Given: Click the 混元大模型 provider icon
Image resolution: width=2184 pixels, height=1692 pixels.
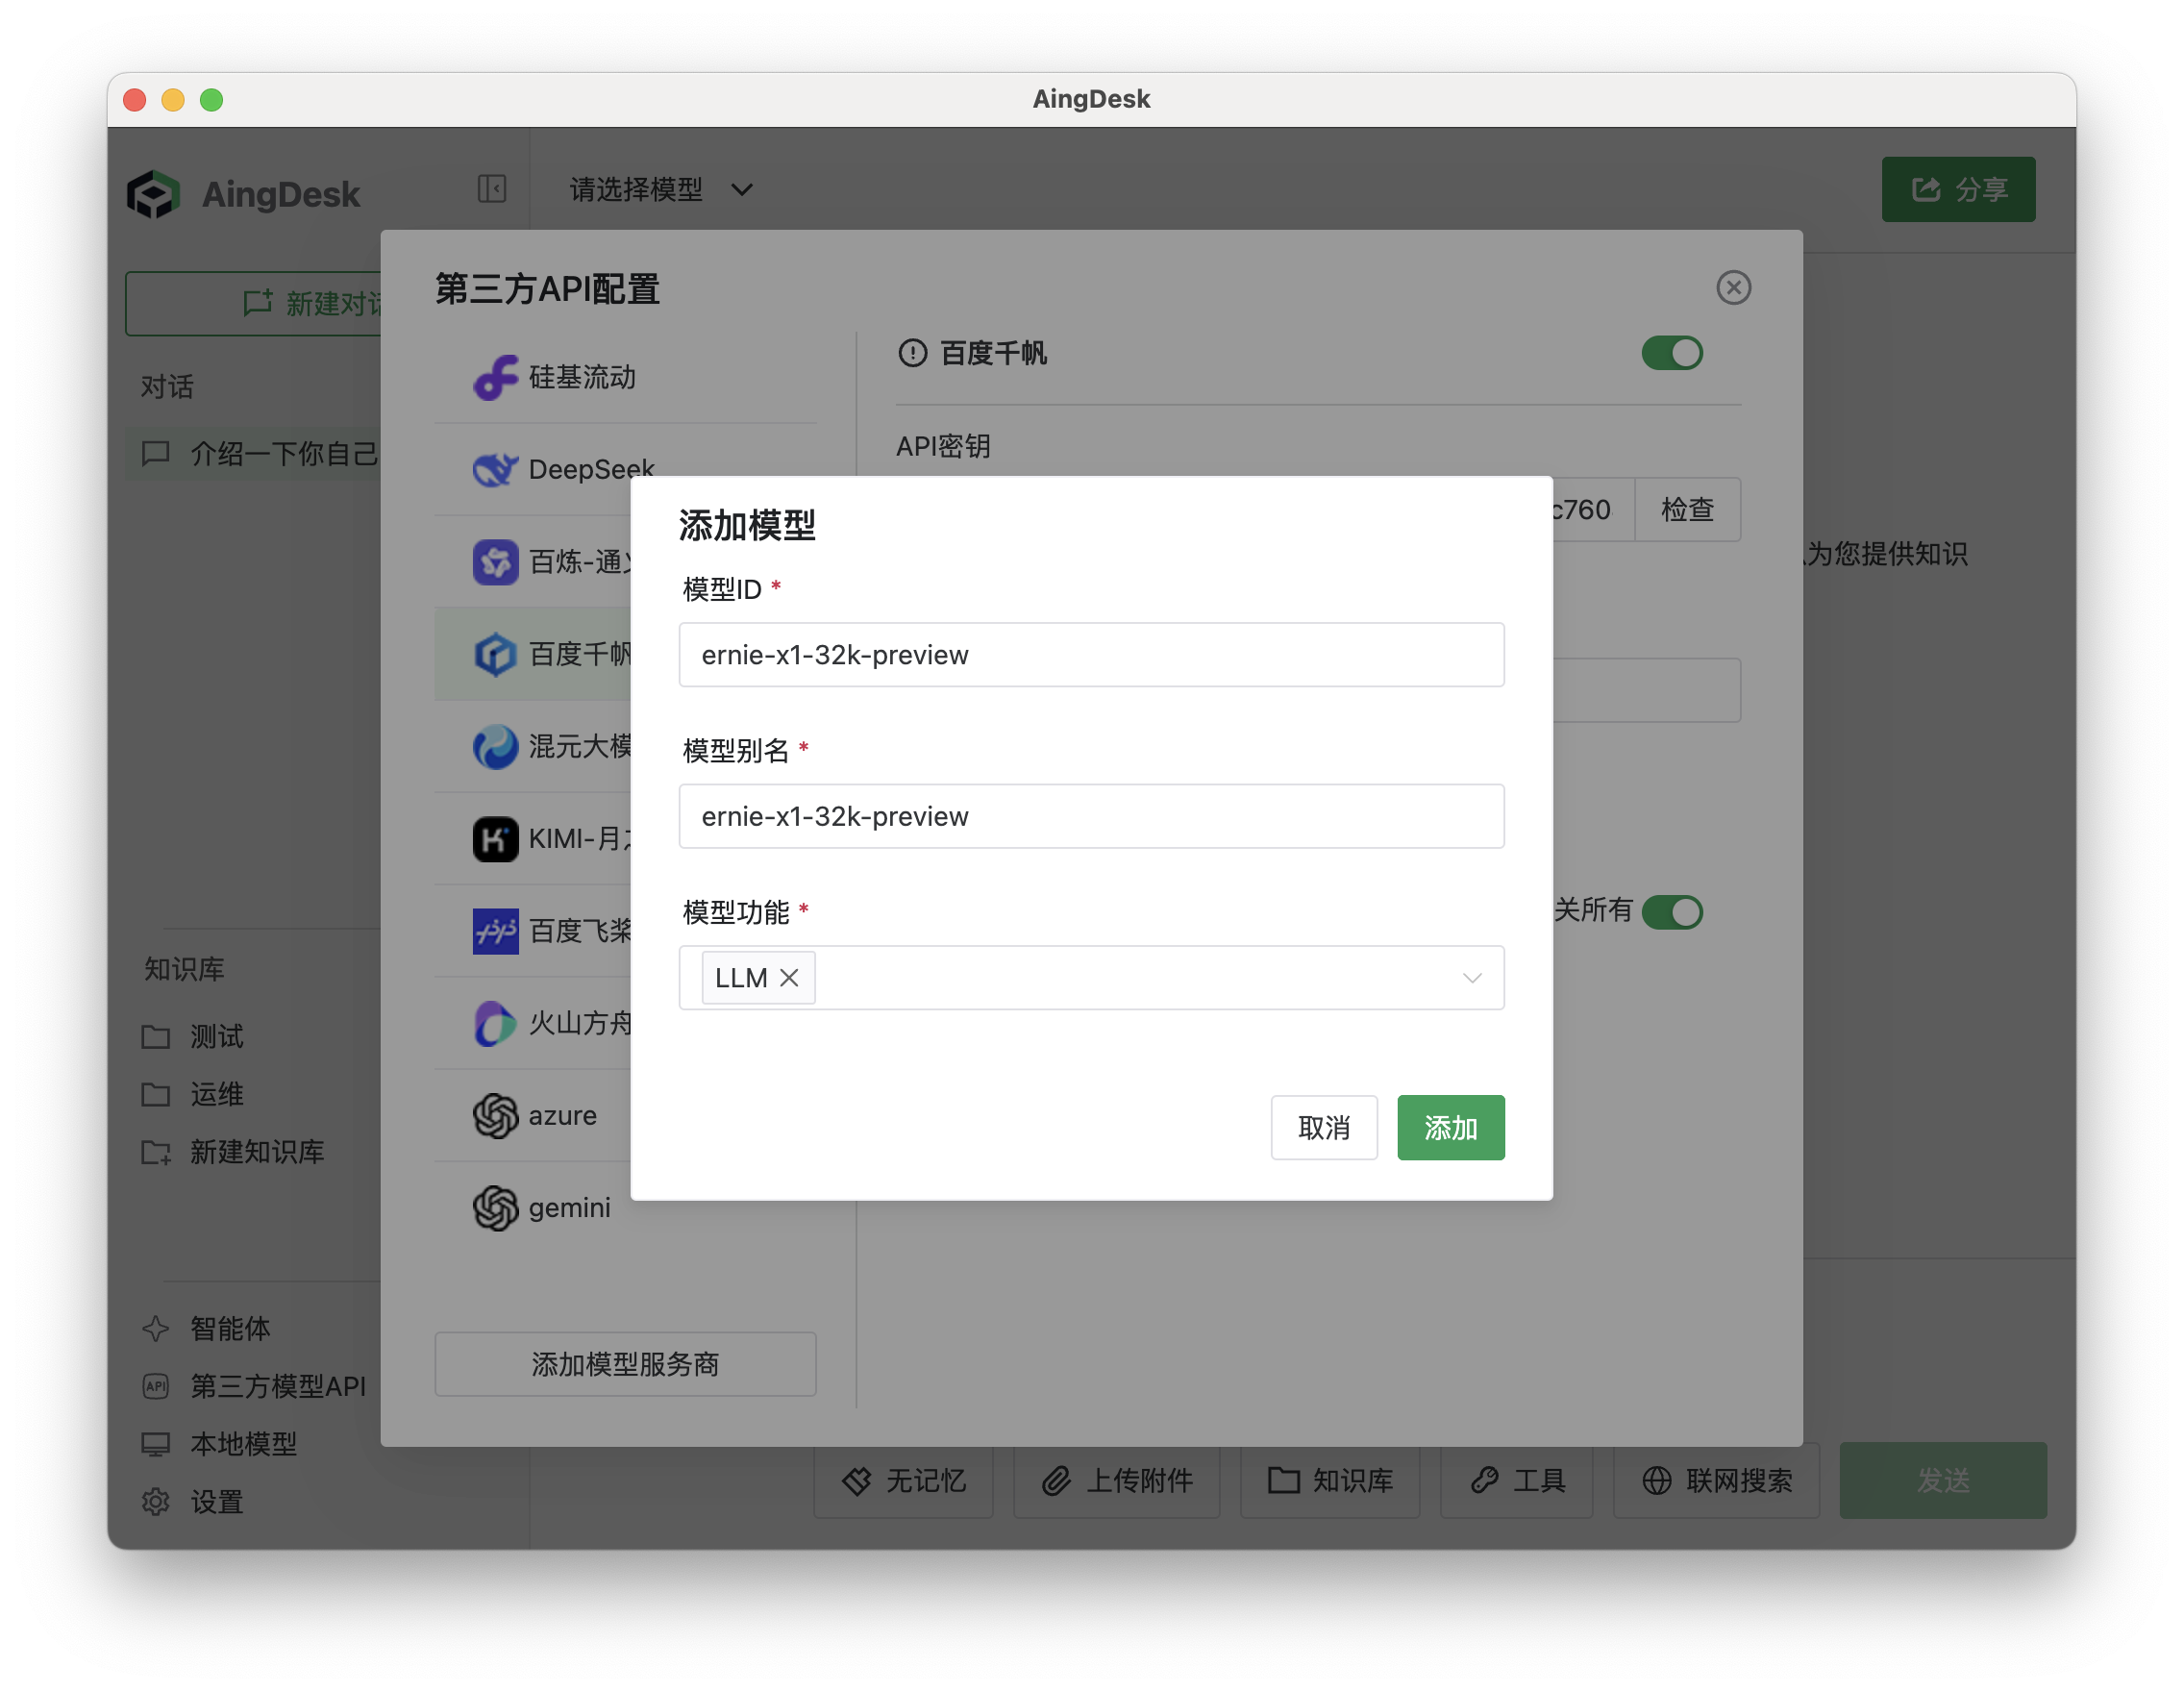Looking at the screenshot, I should point(497,746).
